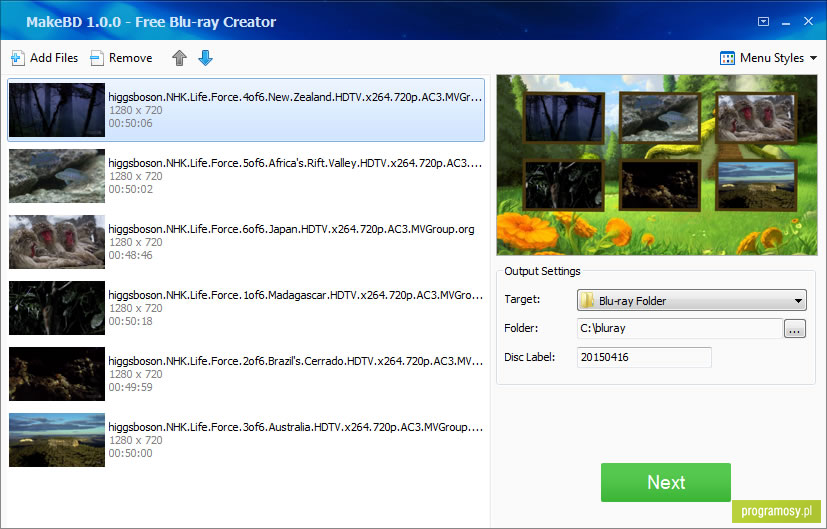Click the Remove minus icon
Image resolution: width=827 pixels, height=529 pixels.
coord(97,58)
